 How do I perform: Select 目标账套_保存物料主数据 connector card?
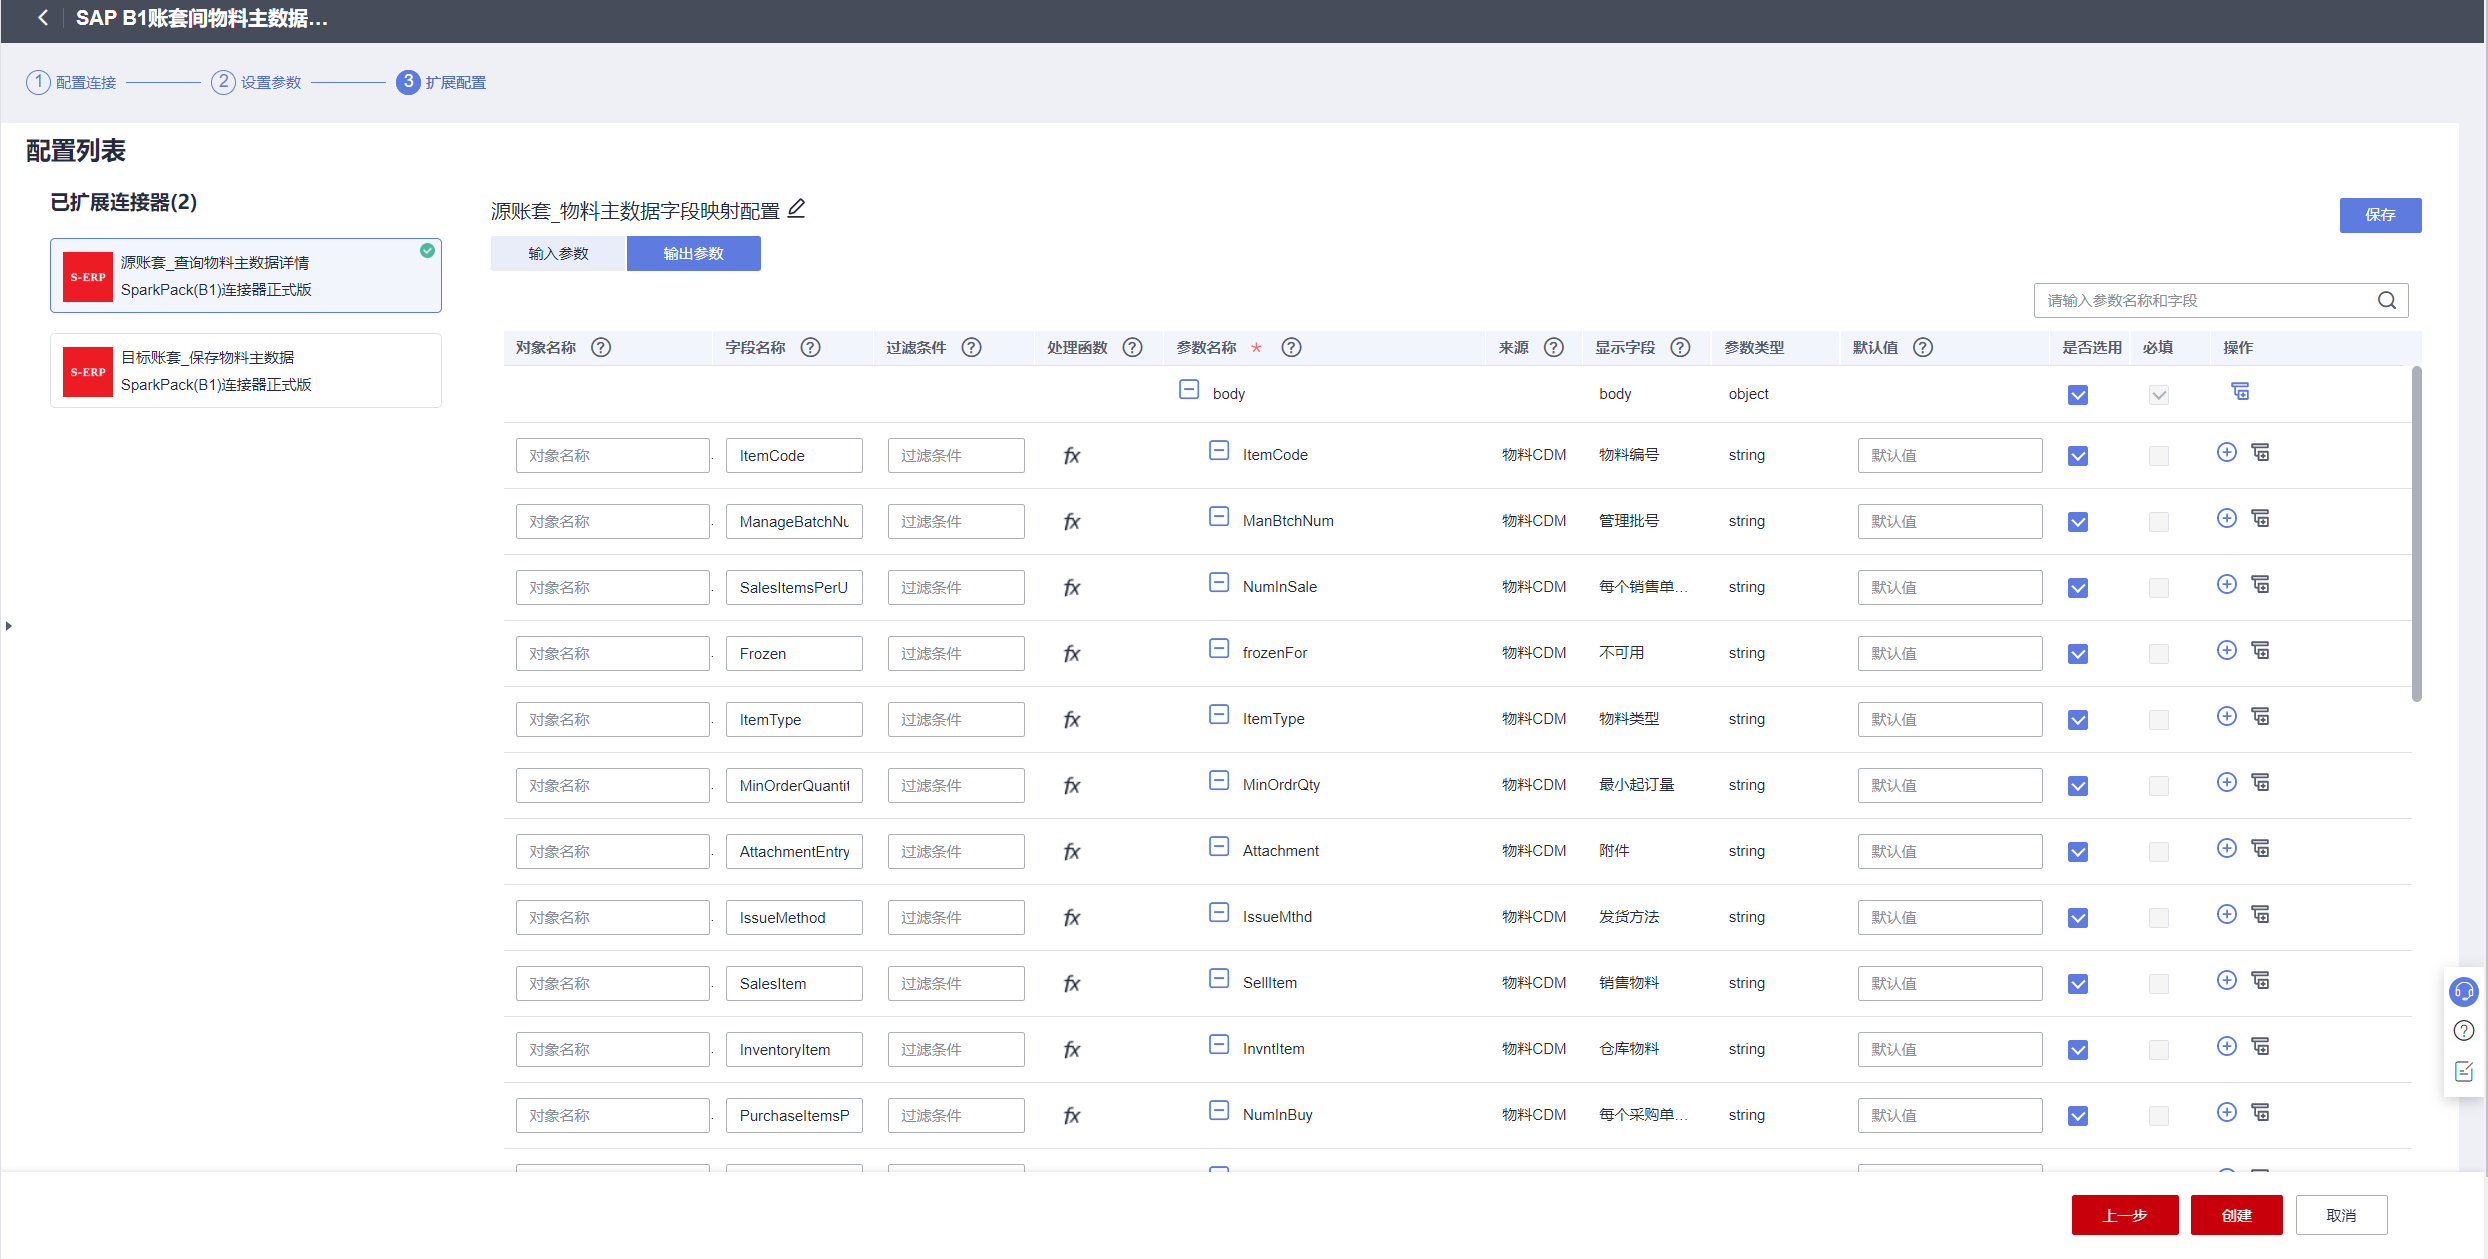click(x=246, y=371)
